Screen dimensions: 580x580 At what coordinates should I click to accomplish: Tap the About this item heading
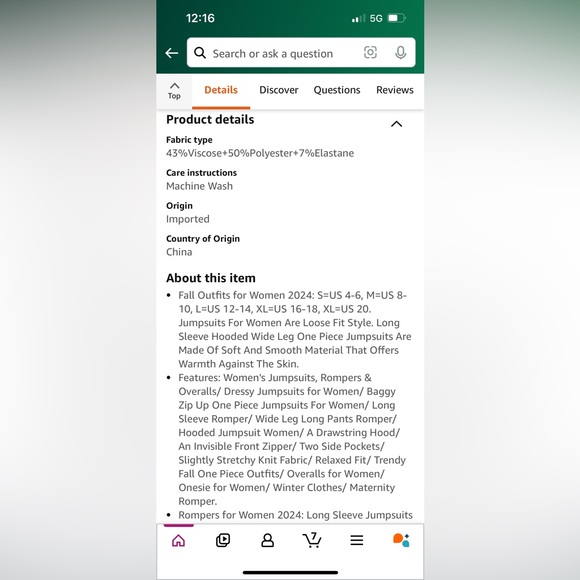pyautogui.click(x=211, y=278)
